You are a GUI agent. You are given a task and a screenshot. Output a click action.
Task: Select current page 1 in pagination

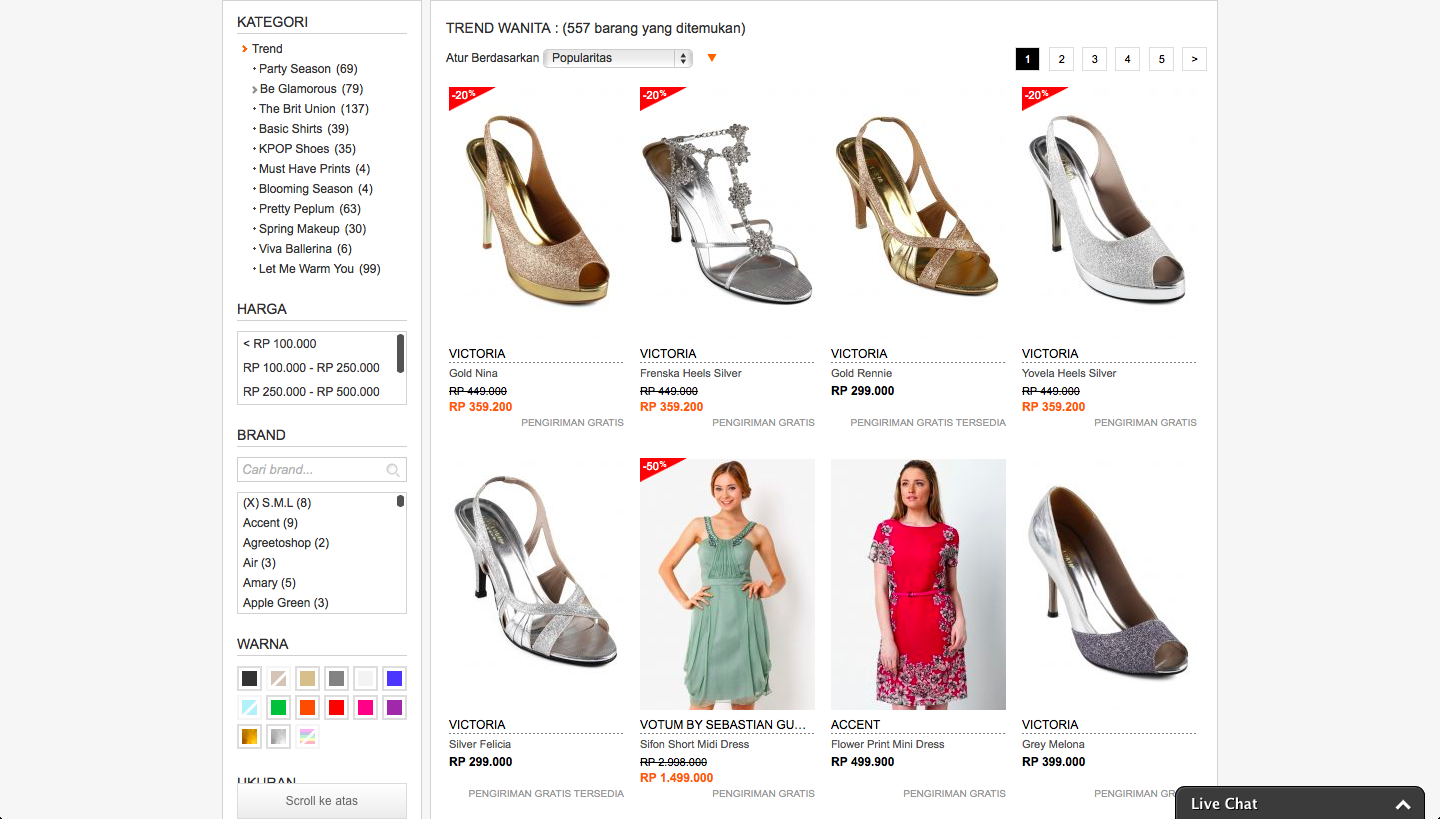pyautogui.click(x=1027, y=59)
